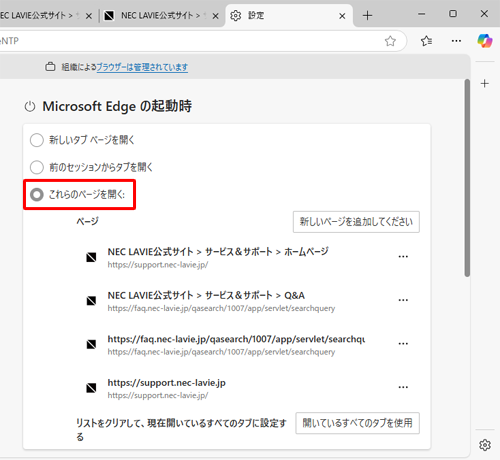This screenshot has height=460, width=500.
Task: Select the これらのページを開く radio button
Action: pyautogui.click(x=37, y=195)
